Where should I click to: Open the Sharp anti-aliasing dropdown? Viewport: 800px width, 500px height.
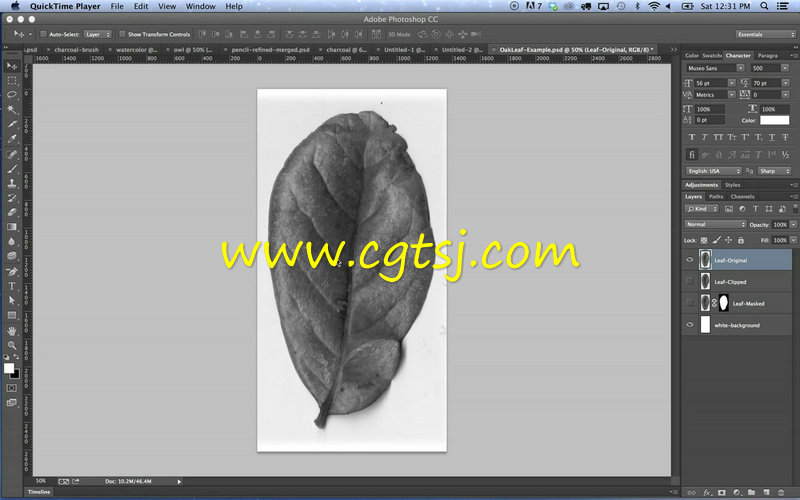(774, 171)
